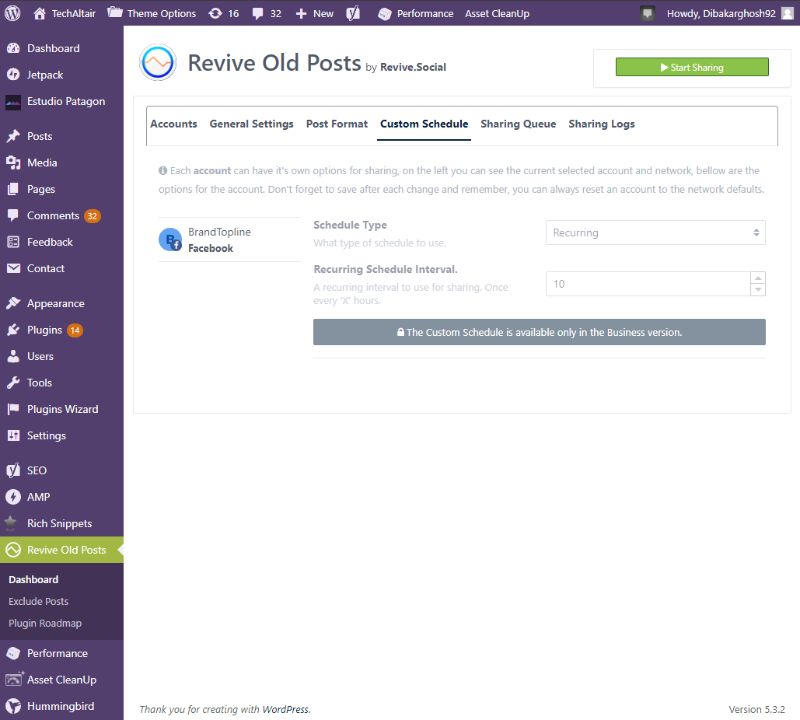The height and width of the screenshot is (720, 800).
Task: Click the Hummingbird icon in sidebar
Action: (x=13, y=706)
